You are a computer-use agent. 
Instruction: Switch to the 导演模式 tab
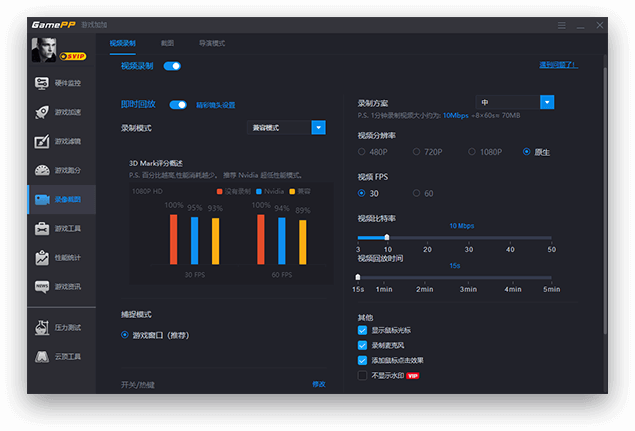pos(212,43)
